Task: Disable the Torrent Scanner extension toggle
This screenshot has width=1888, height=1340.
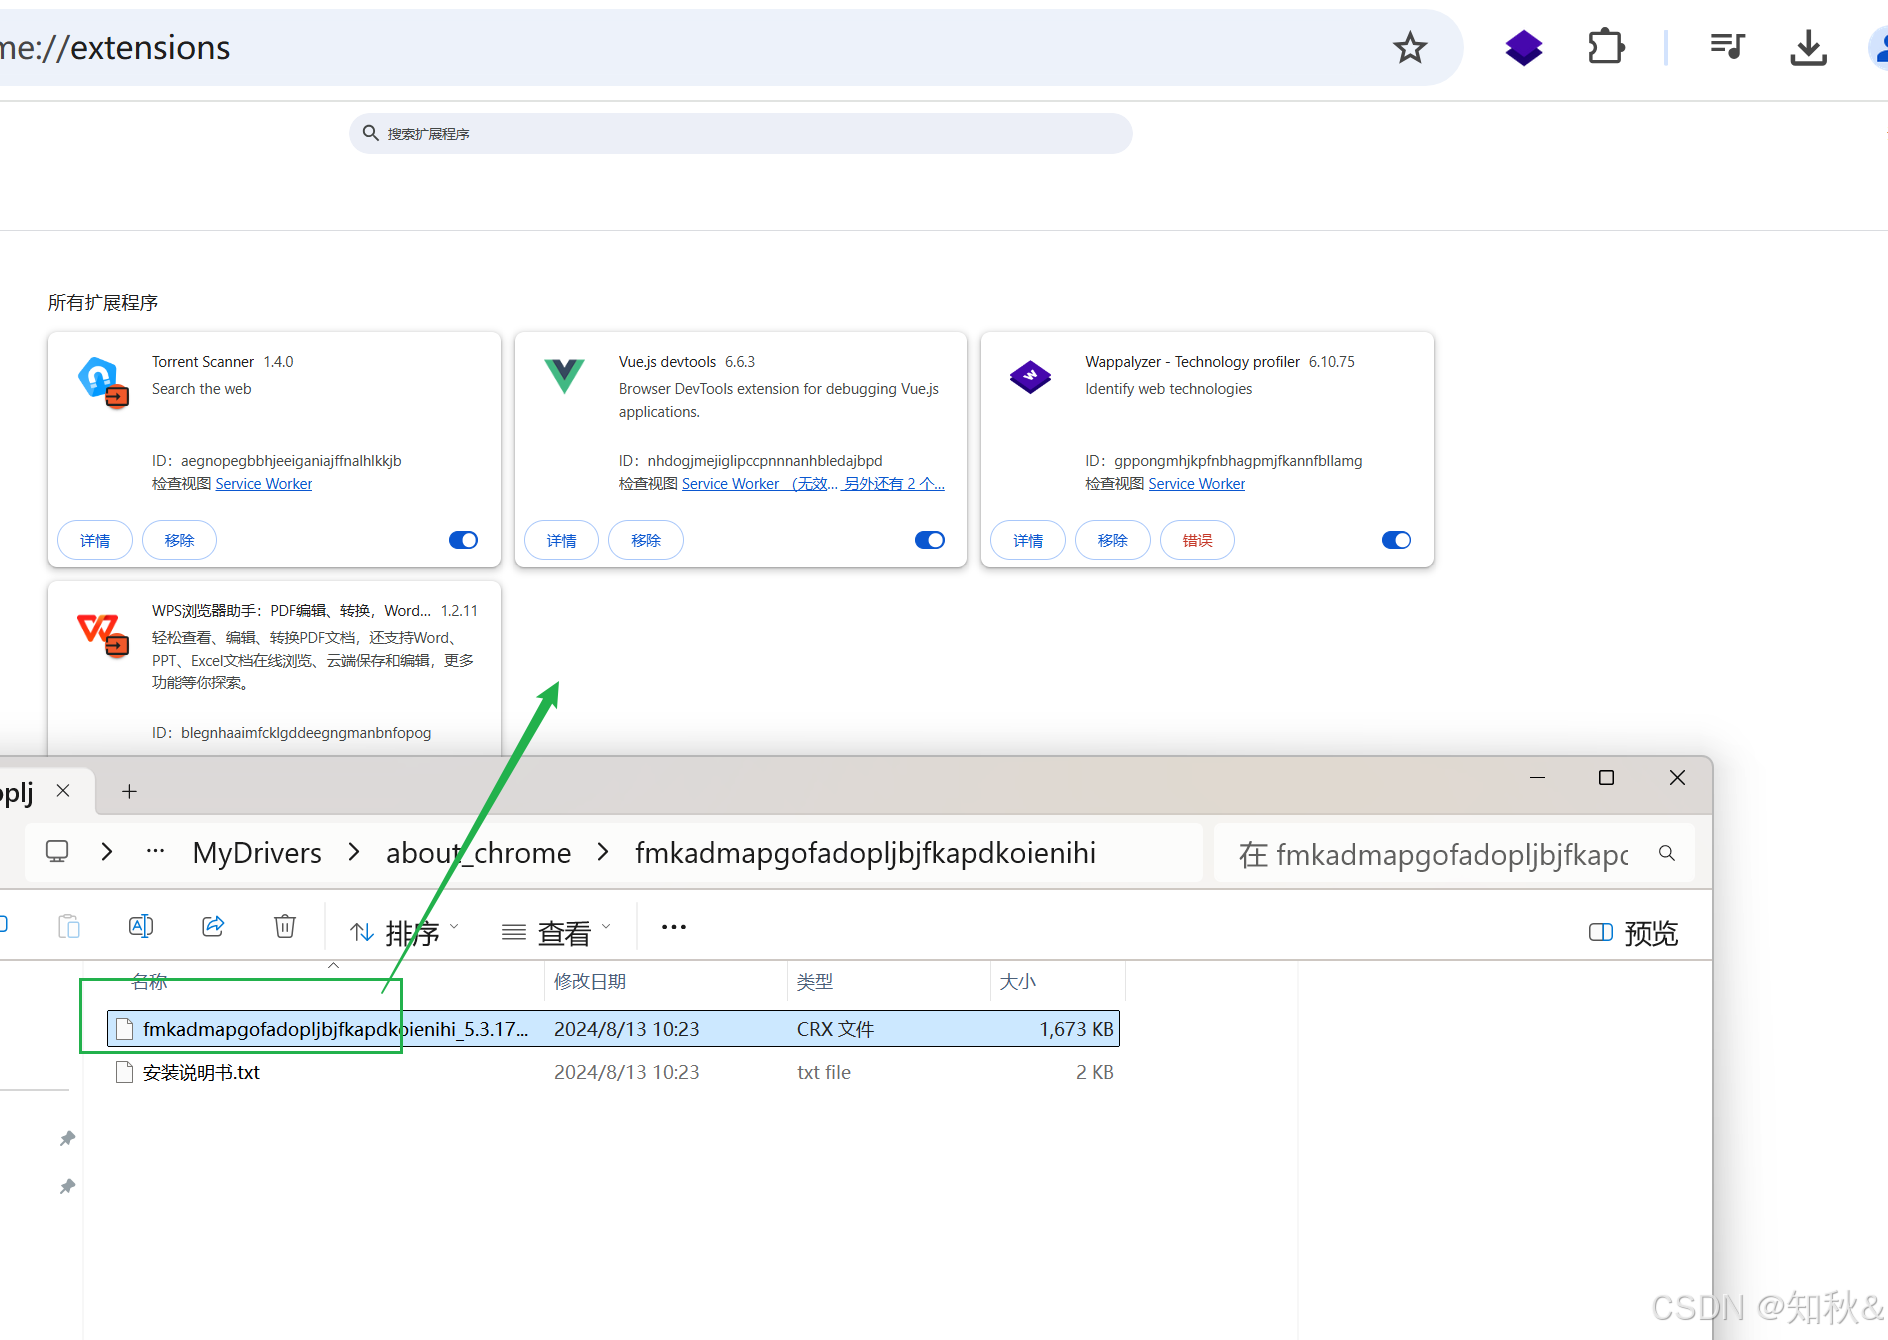Action: coord(463,540)
